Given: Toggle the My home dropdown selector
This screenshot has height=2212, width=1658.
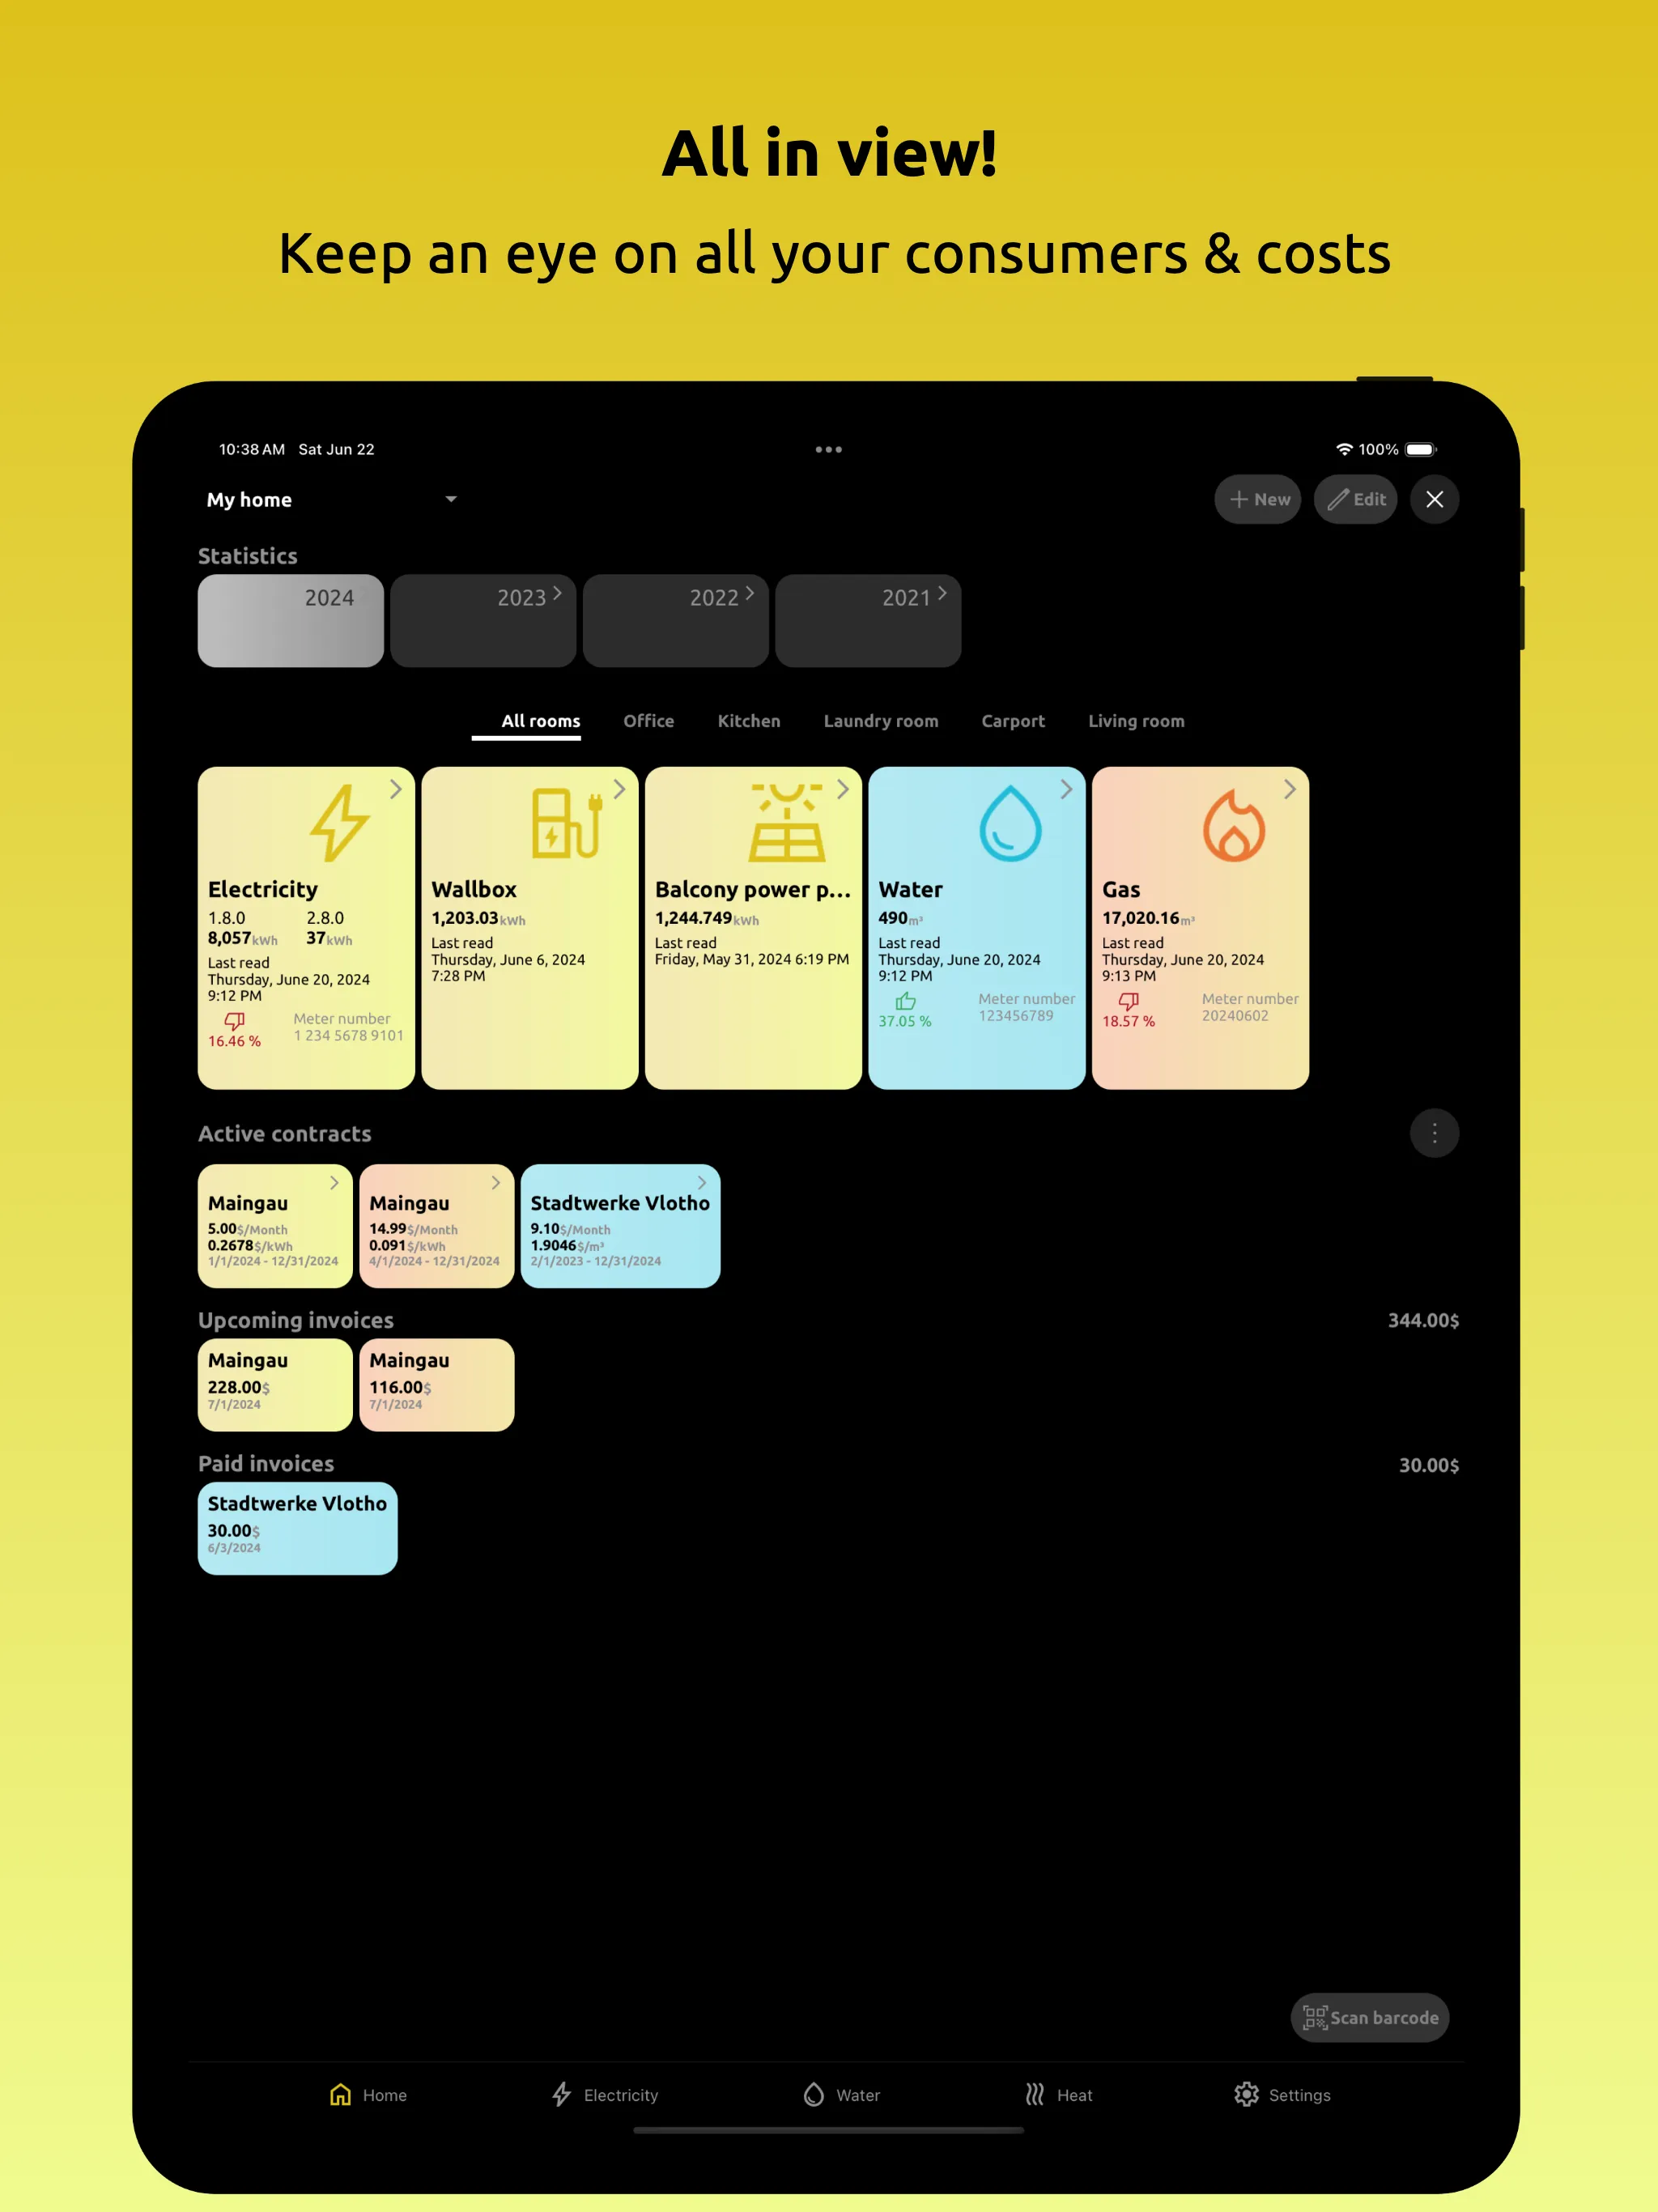Looking at the screenshot, I should (x=331, y=500).
